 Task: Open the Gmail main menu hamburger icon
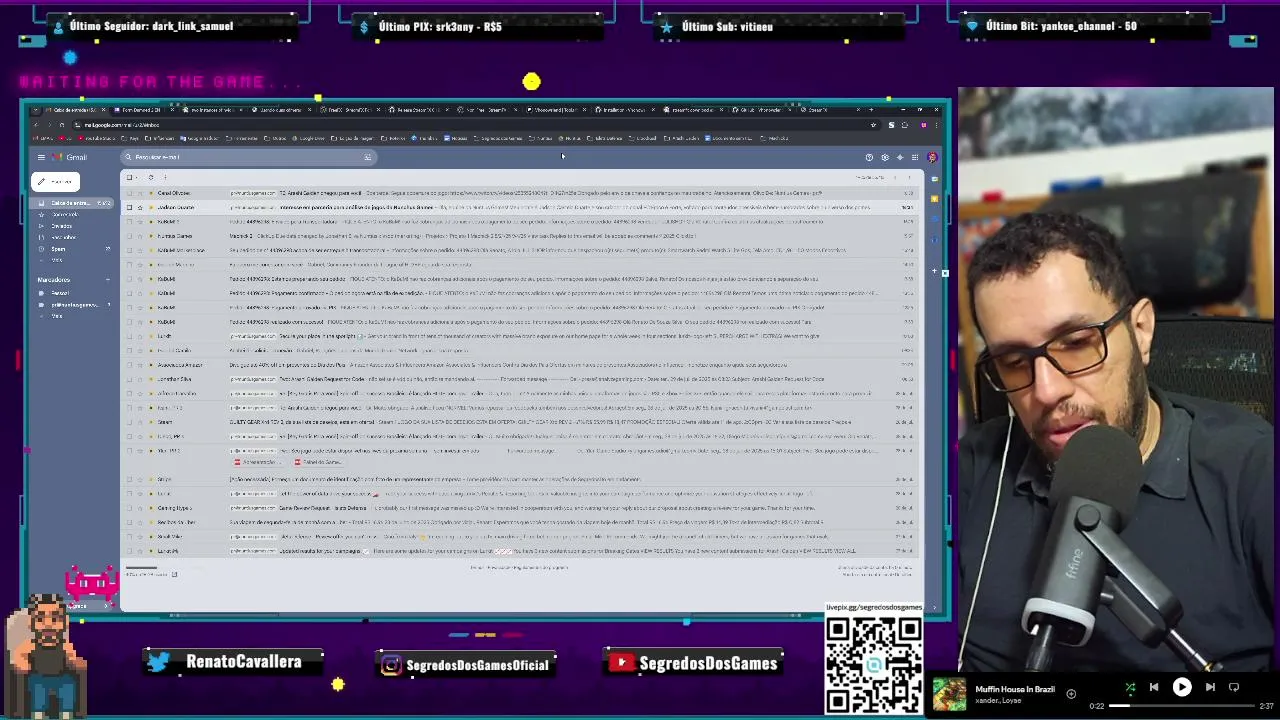41,157
